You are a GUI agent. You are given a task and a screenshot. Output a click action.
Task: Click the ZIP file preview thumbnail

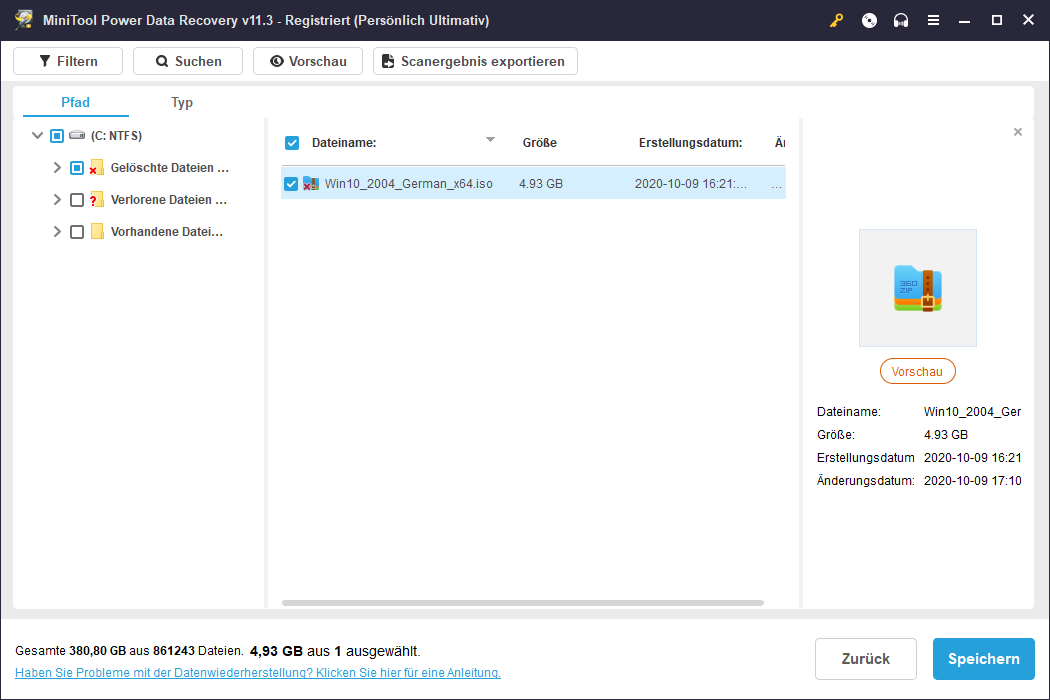click(917, 288)
